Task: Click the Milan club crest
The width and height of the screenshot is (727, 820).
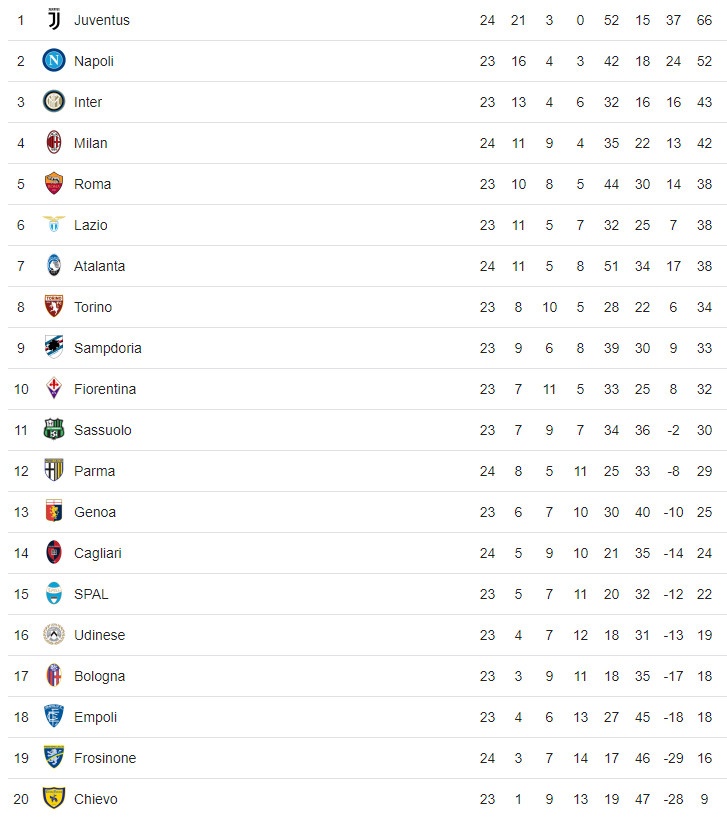Action: tap(54, 143)
